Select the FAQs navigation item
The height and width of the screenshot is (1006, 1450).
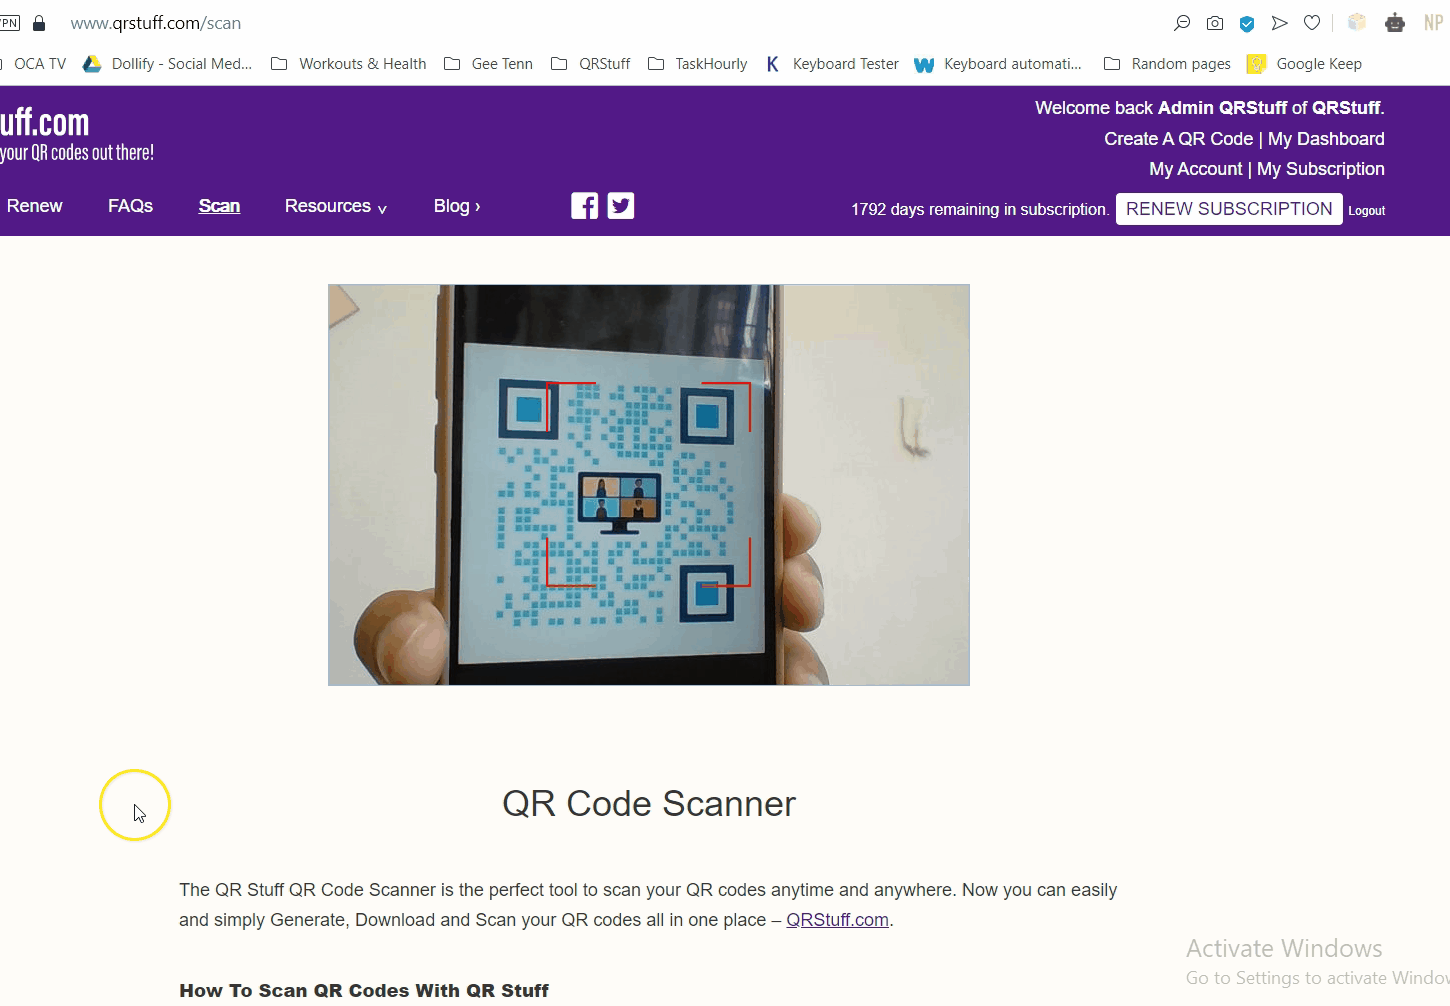130,206
